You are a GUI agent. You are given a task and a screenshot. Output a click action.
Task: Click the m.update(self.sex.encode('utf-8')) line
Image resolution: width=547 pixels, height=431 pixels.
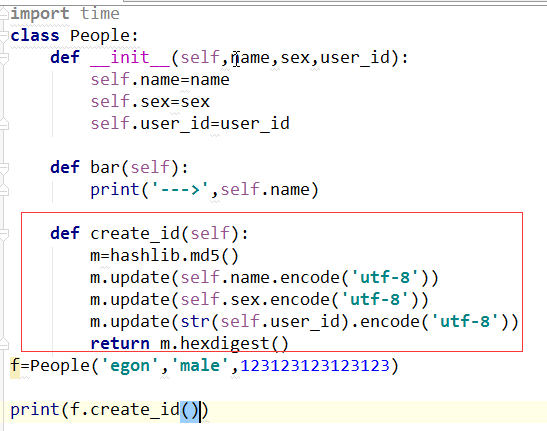(x=259, y=300)
